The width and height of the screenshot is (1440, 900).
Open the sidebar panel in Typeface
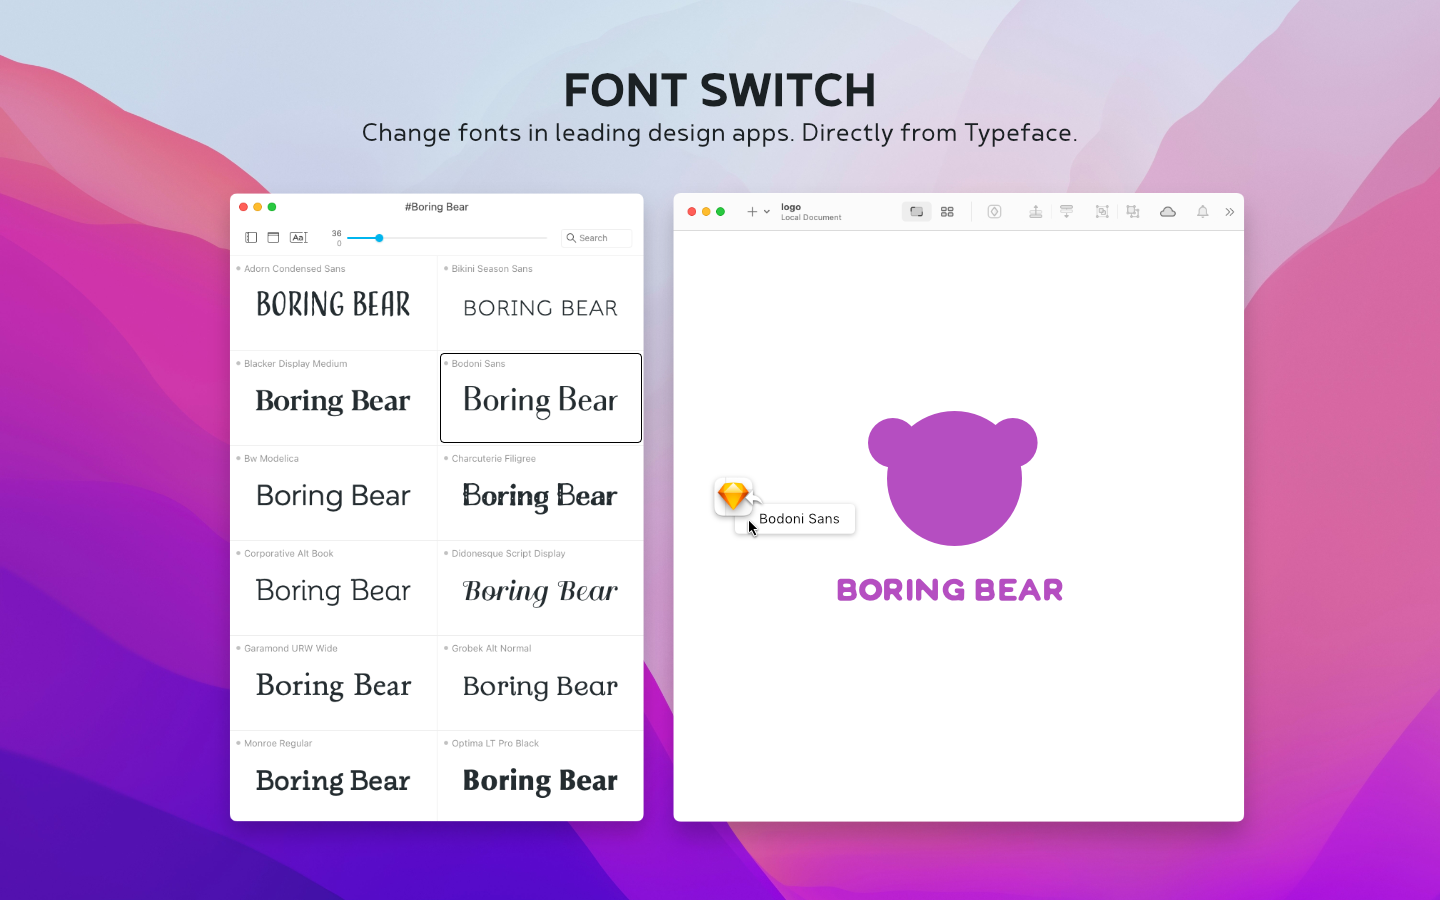click(x=250, y=237)
